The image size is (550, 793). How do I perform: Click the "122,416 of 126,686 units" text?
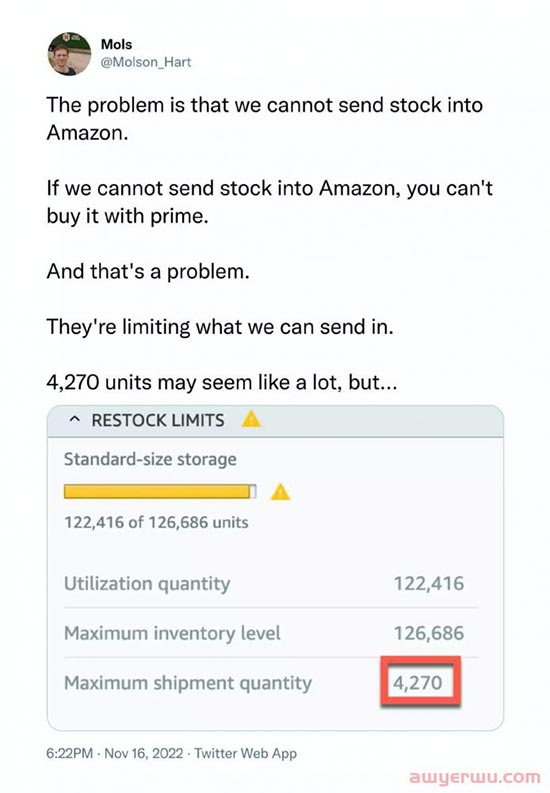(156, 522)
